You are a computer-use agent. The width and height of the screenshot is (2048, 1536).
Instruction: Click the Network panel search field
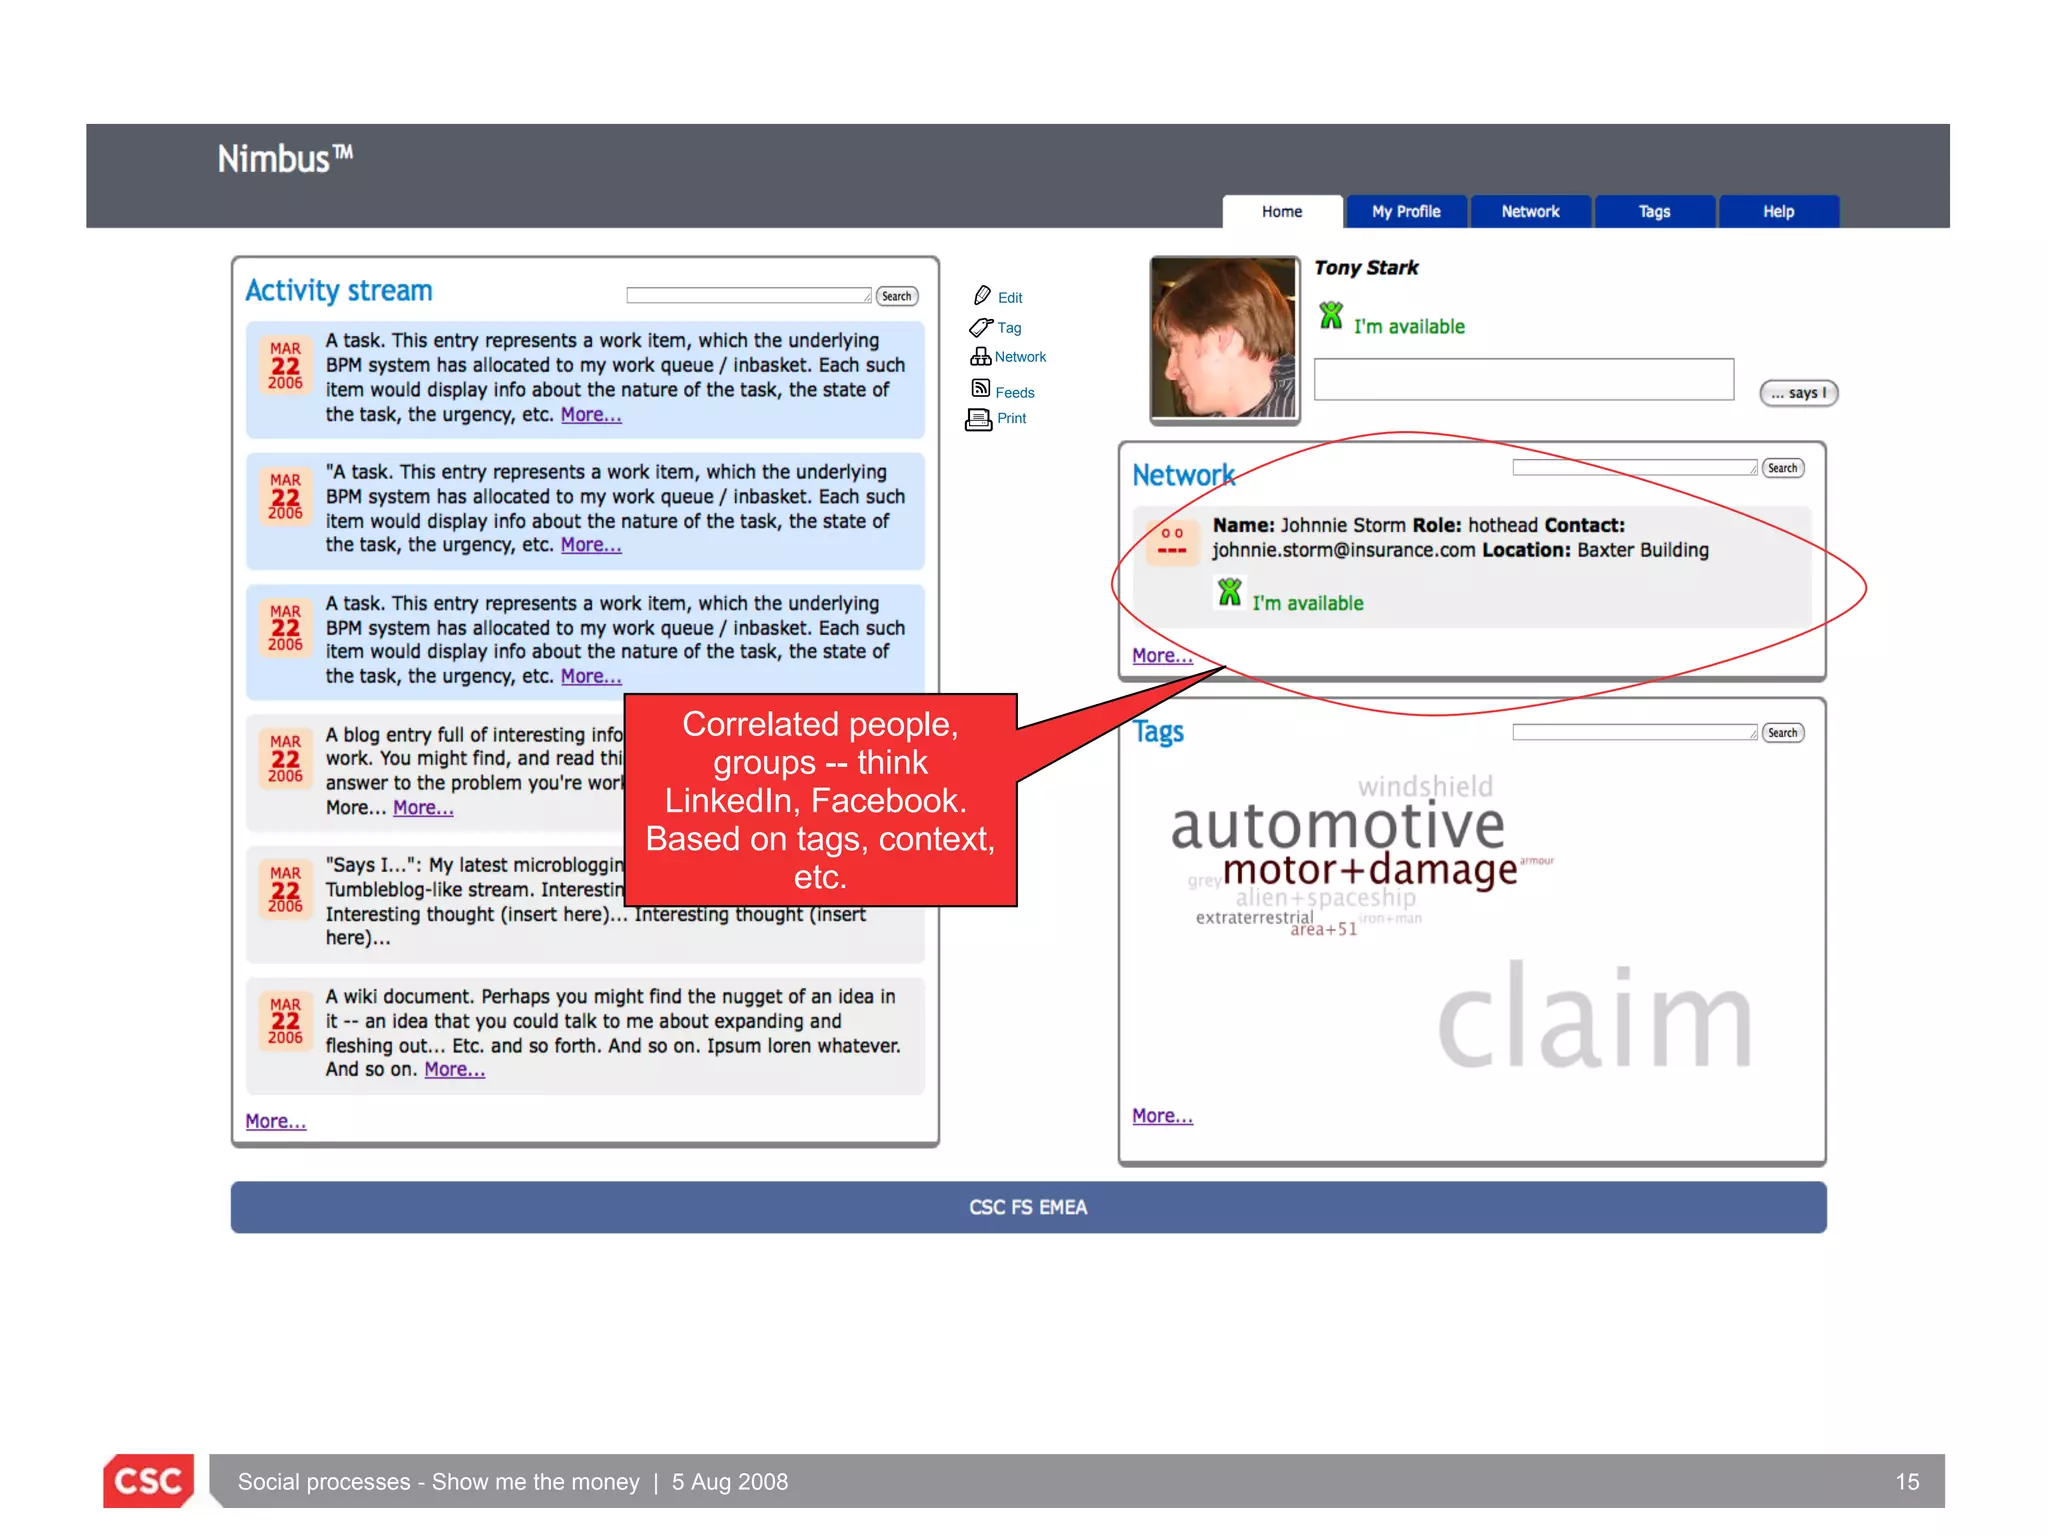click(x=1635, y=467)
